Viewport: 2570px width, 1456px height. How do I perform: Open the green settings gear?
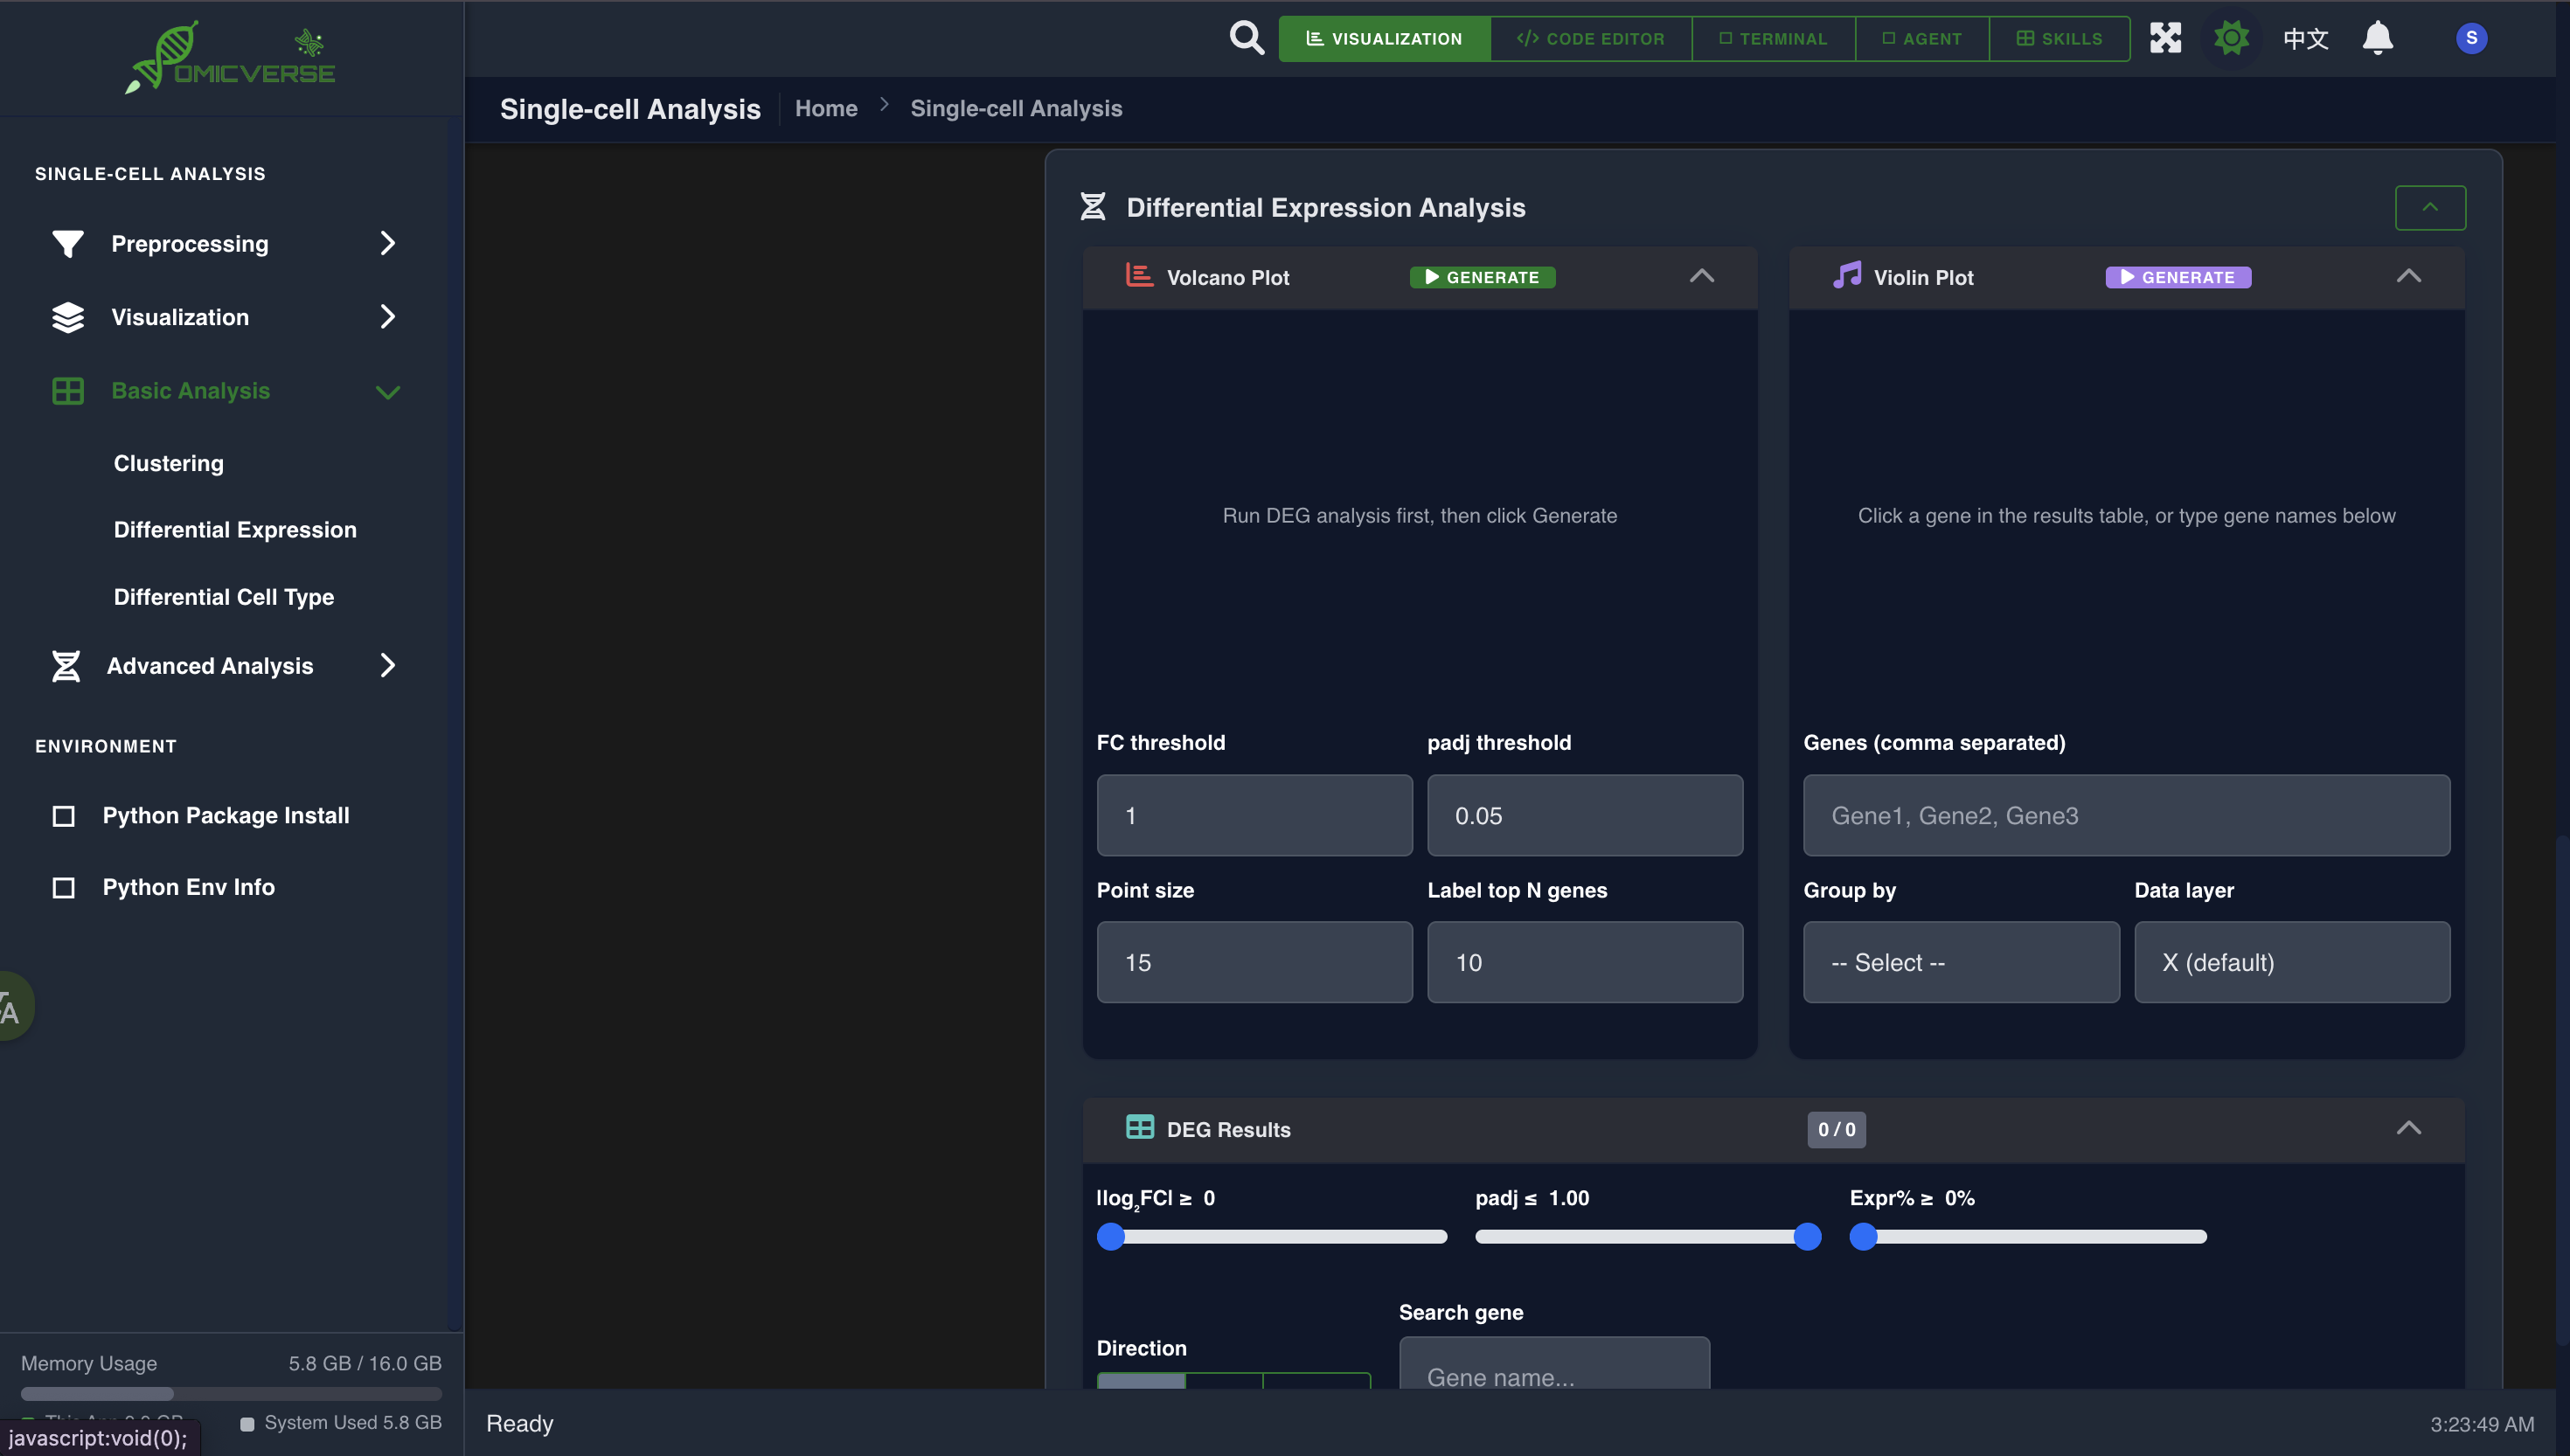point(2230,37)
